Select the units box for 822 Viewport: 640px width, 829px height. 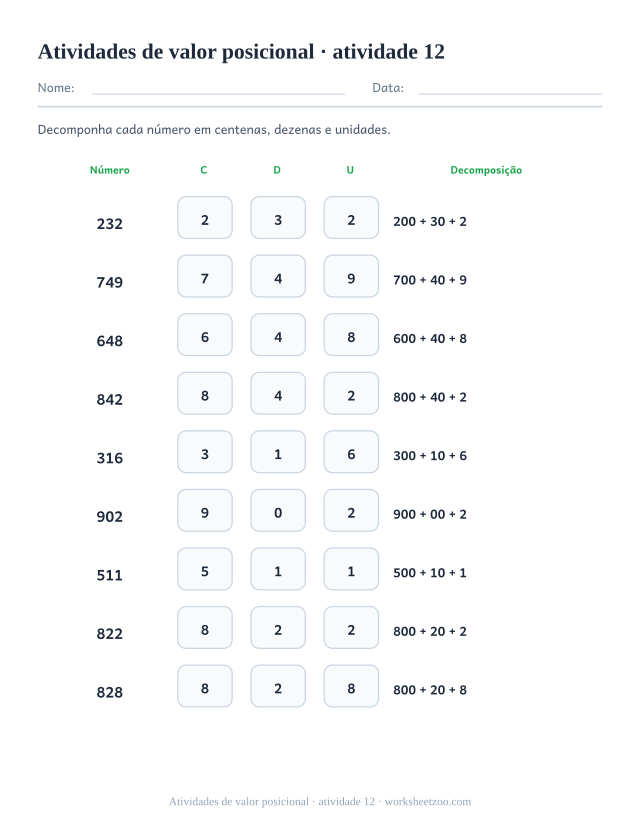tap(351, 628)
